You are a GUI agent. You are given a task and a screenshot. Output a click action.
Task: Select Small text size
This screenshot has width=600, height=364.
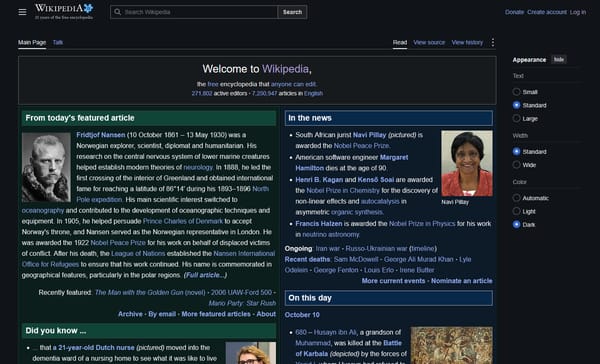[516, 92]
